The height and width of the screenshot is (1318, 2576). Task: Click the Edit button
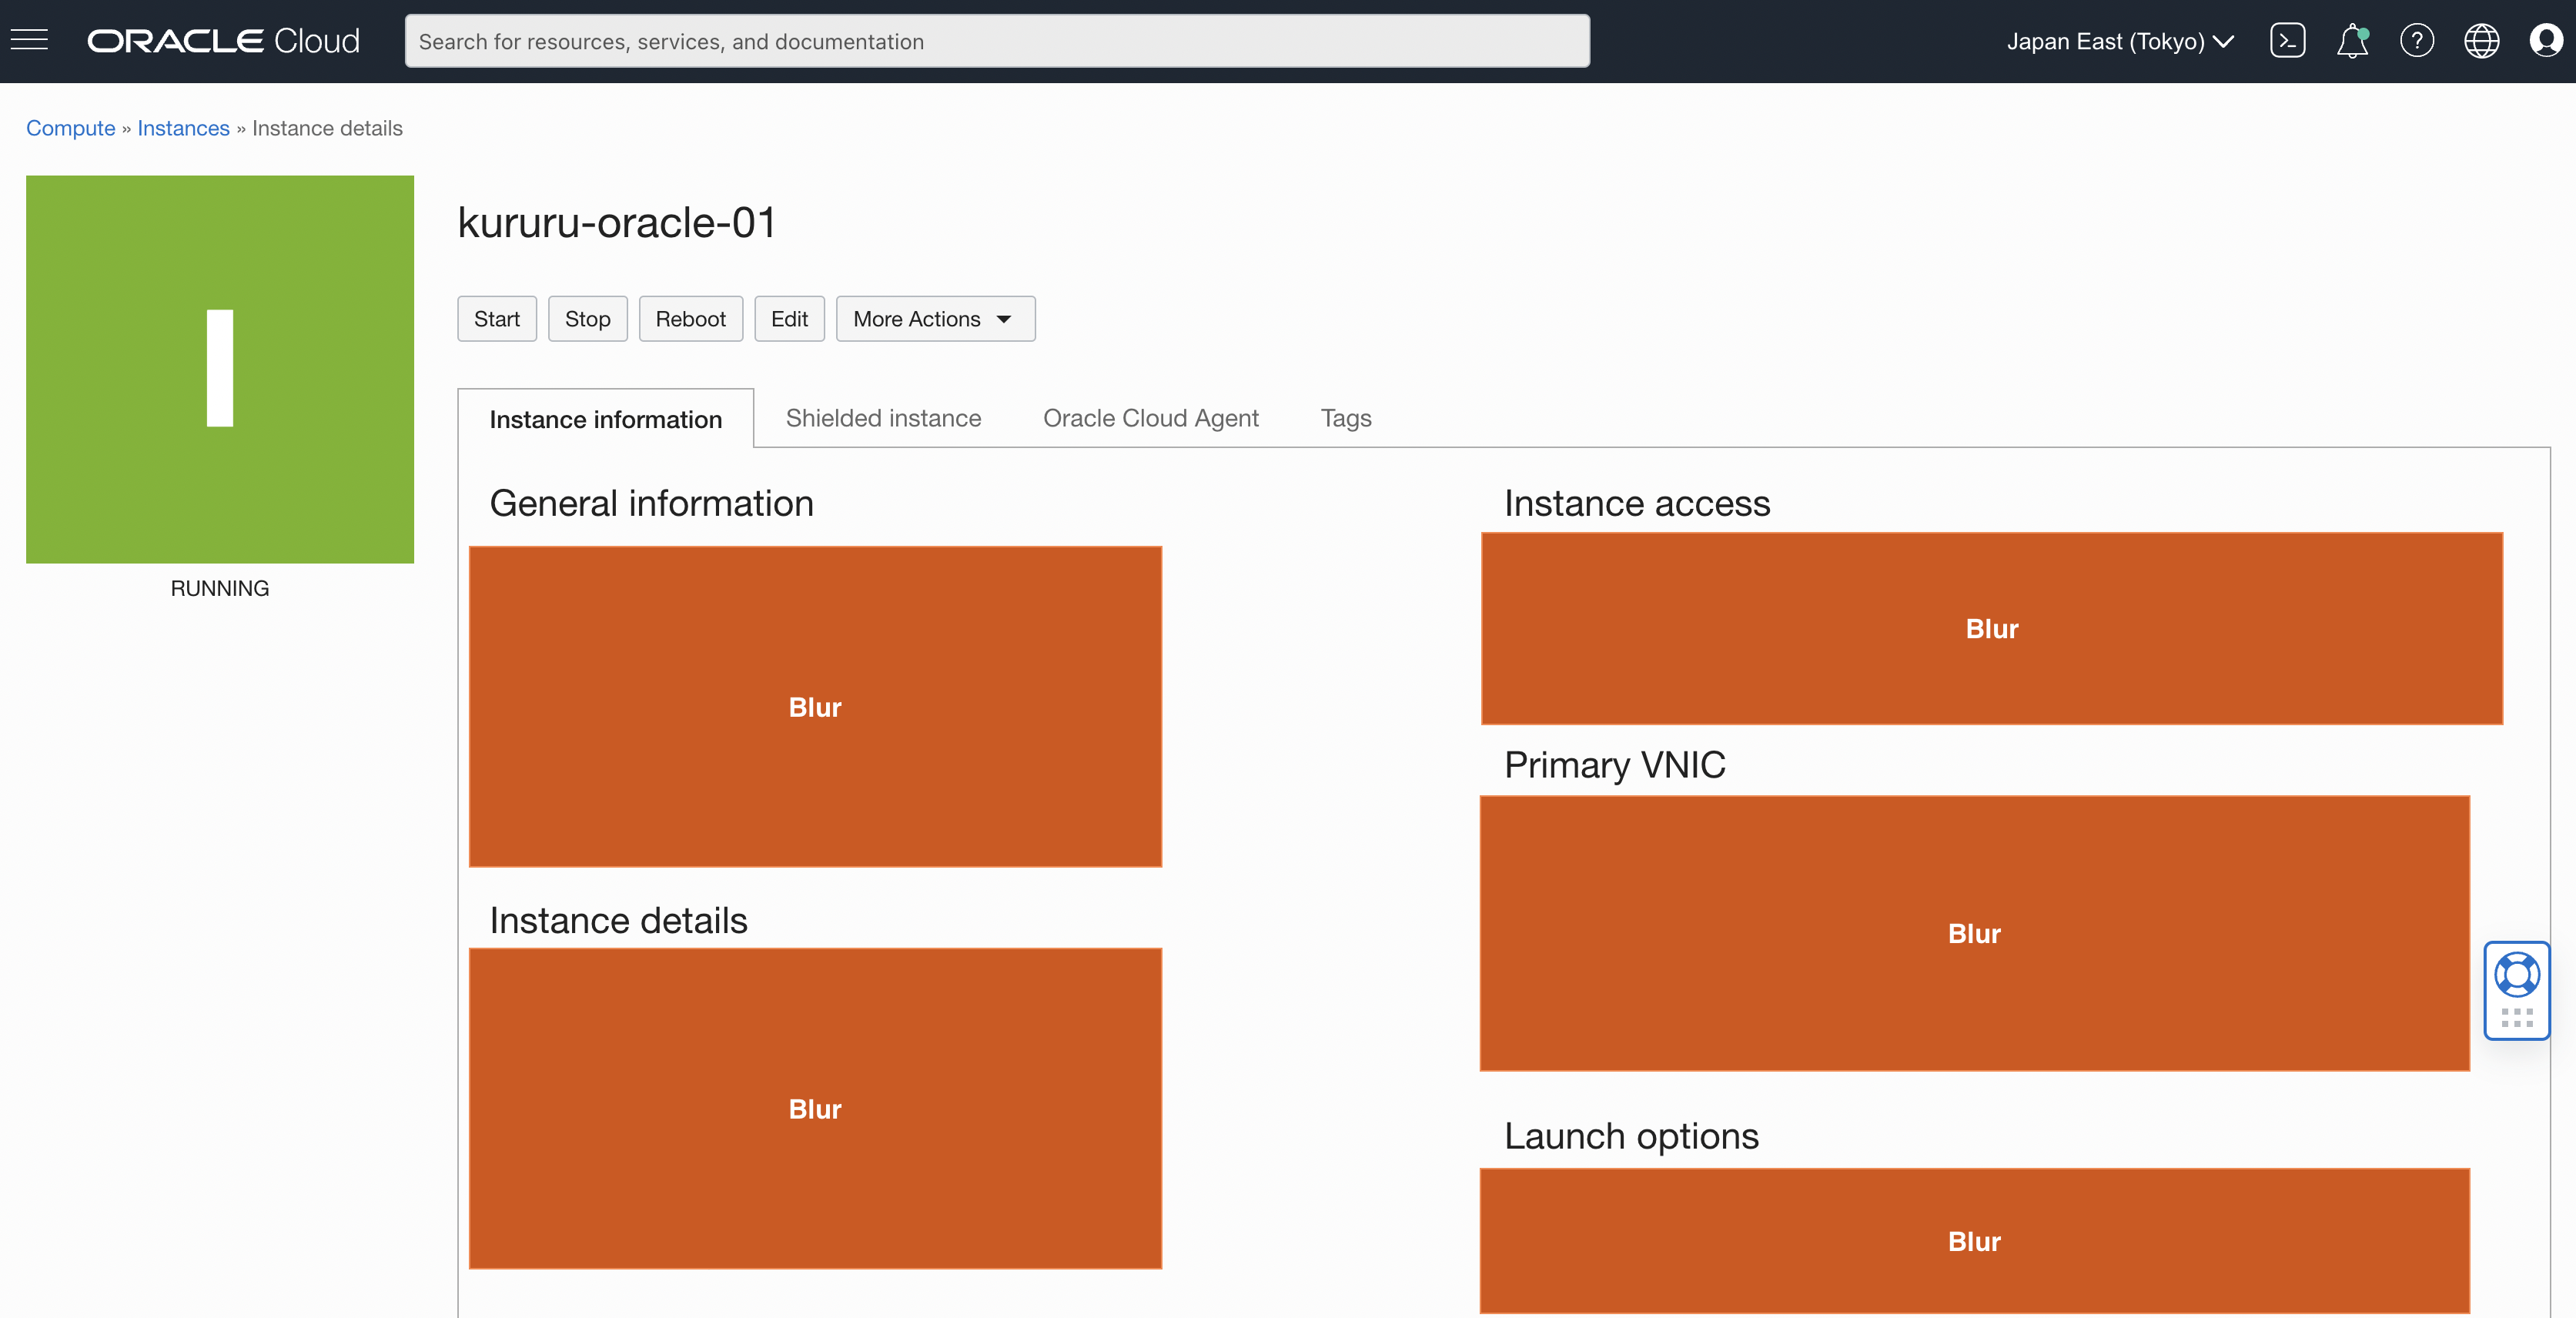pos(789,318)
